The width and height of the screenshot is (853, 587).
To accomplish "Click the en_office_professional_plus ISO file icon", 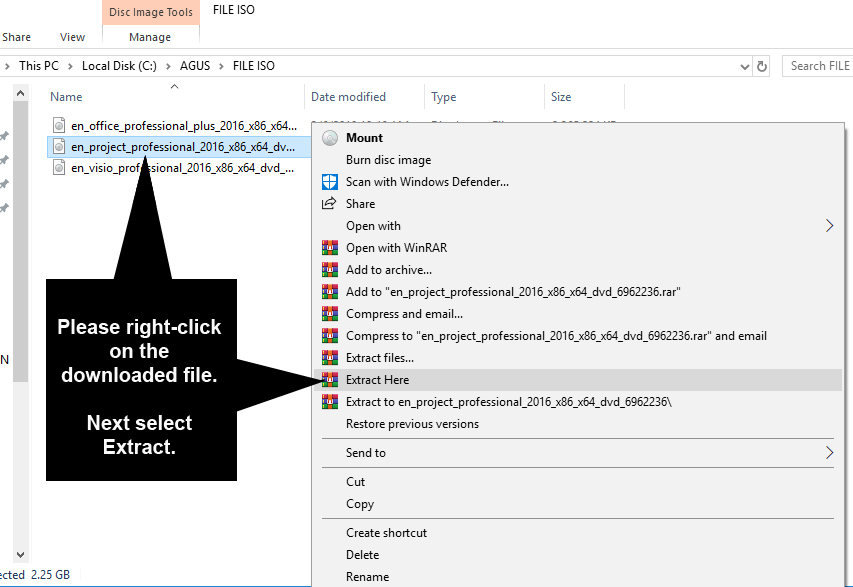I will pos(59,126).
